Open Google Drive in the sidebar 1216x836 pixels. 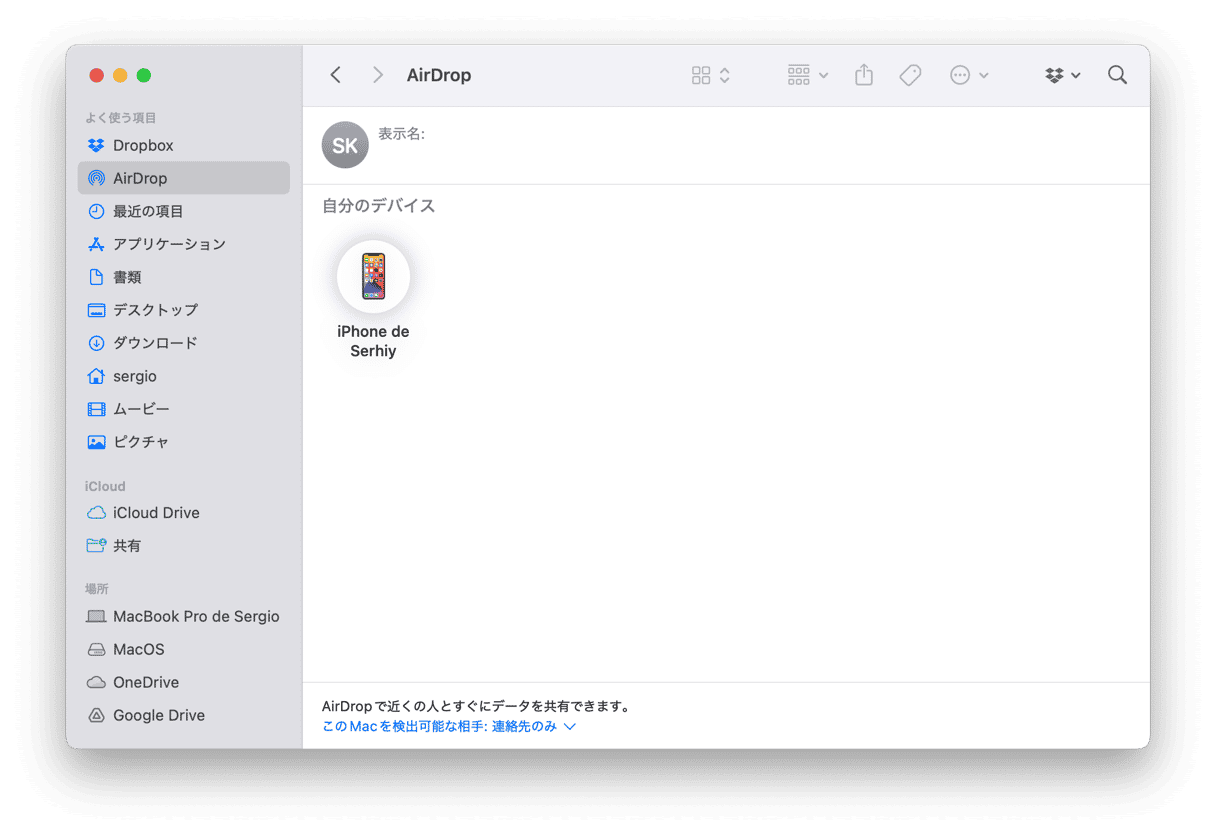click(184, 715)
